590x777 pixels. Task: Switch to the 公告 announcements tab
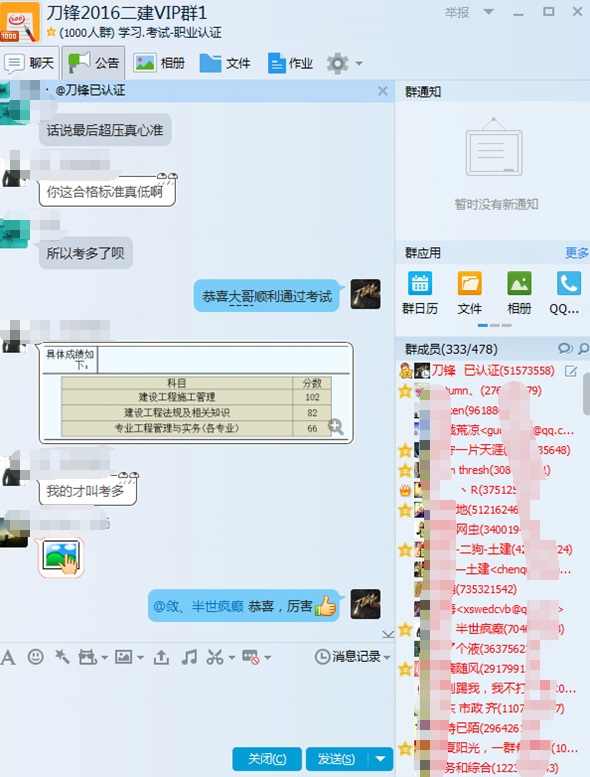coord(94,63)
